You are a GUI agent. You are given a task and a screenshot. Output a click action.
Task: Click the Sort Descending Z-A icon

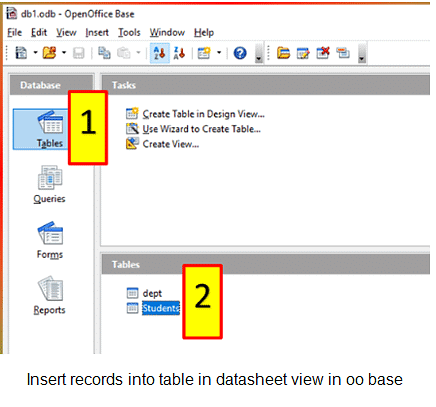tap(179, 53)
